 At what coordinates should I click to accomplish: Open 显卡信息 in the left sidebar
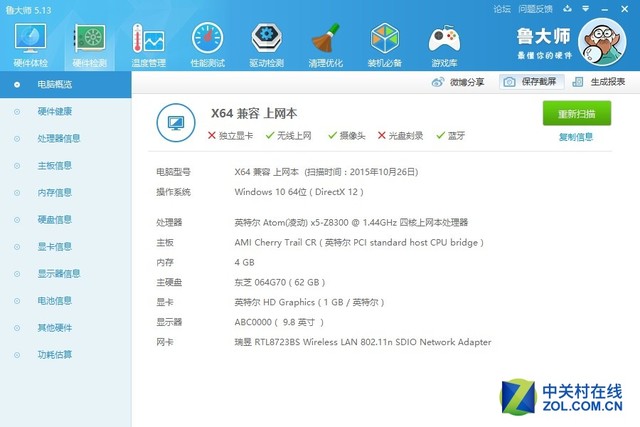point(54,246)
